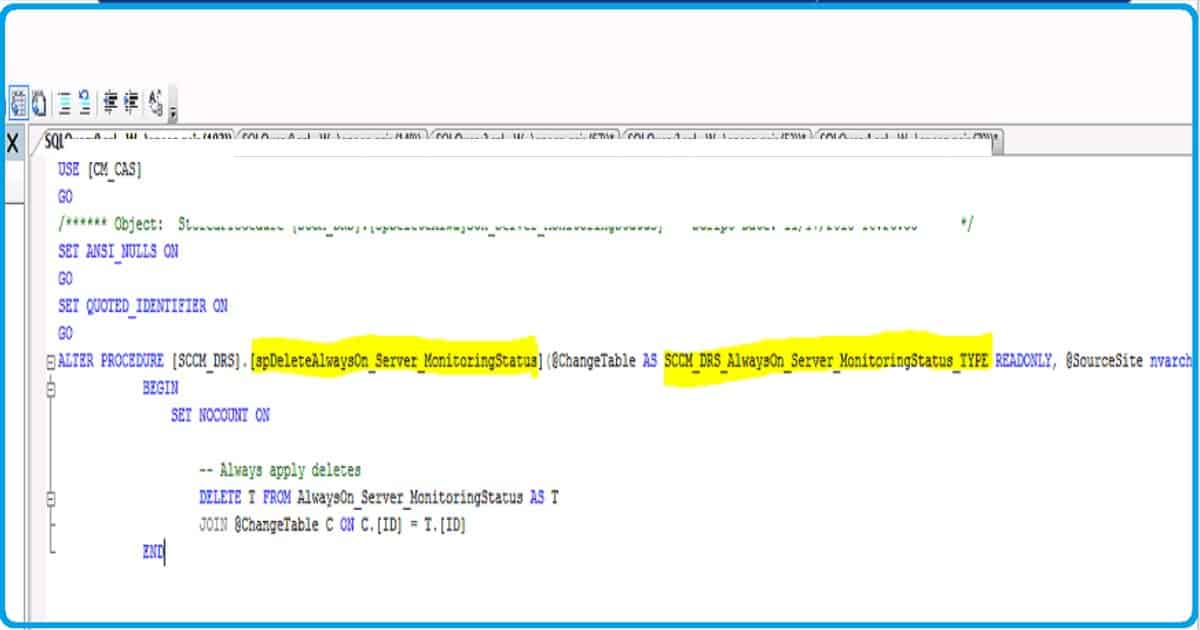Click the Always apply deletes comment

point(280,470)
